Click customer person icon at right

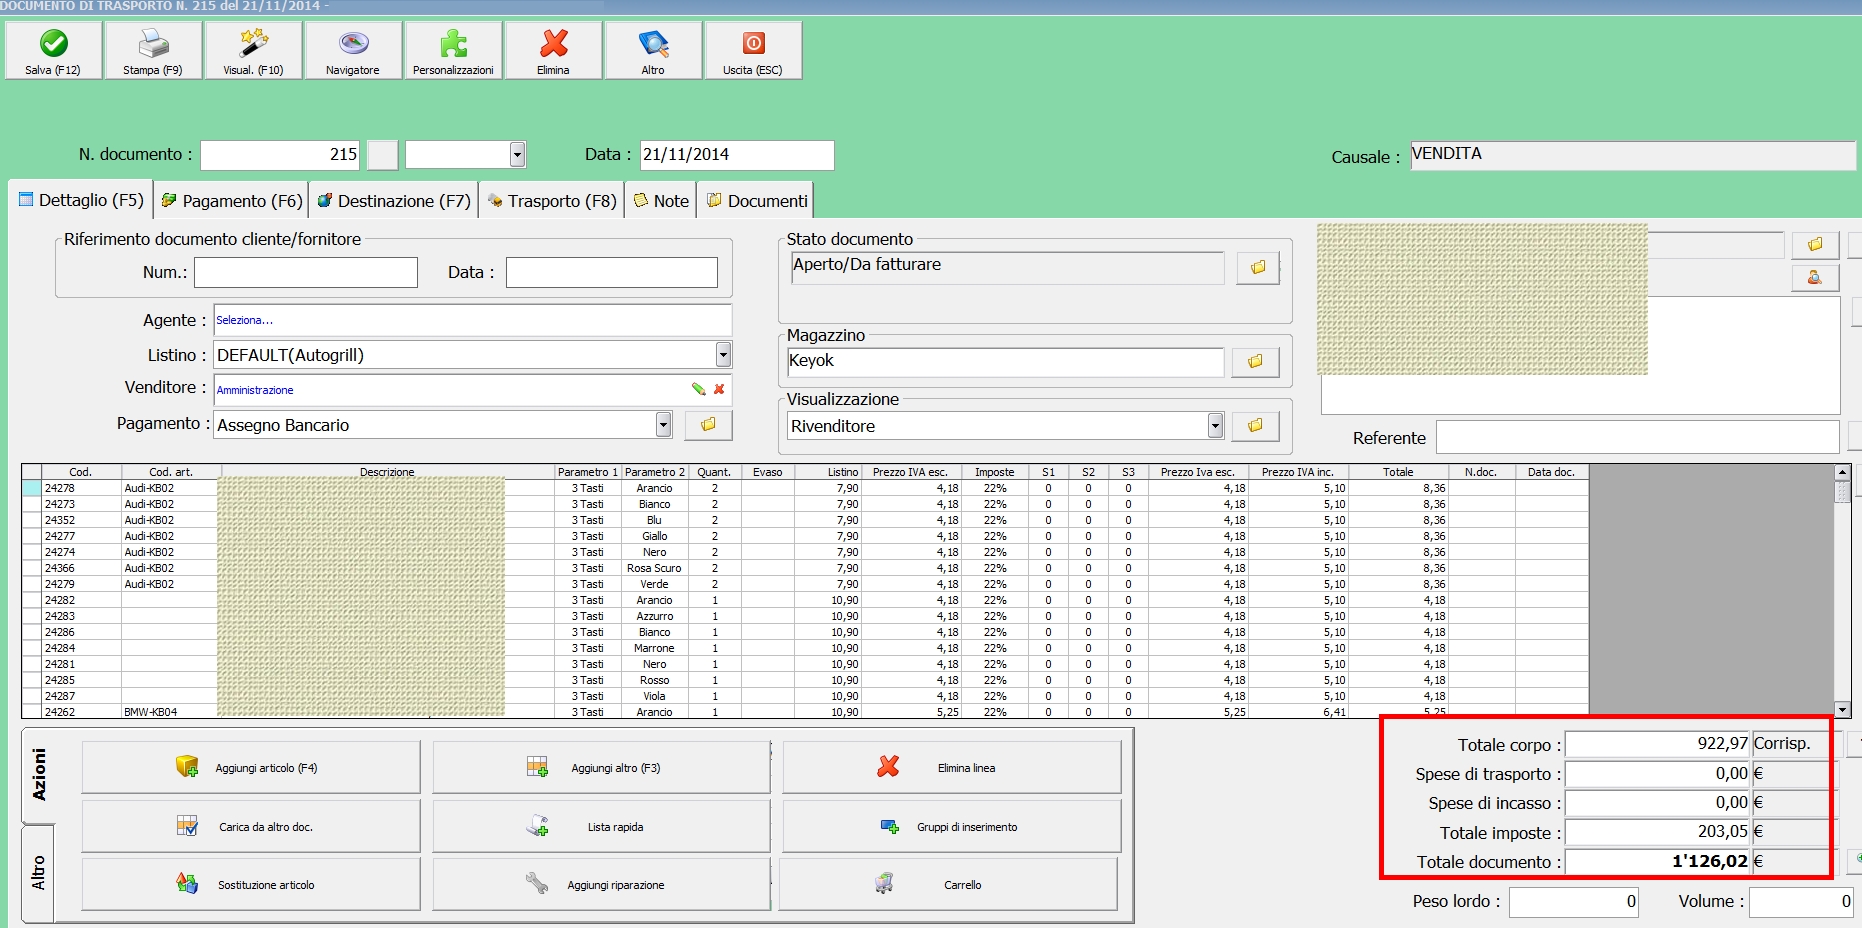(x=1815, y=278)
